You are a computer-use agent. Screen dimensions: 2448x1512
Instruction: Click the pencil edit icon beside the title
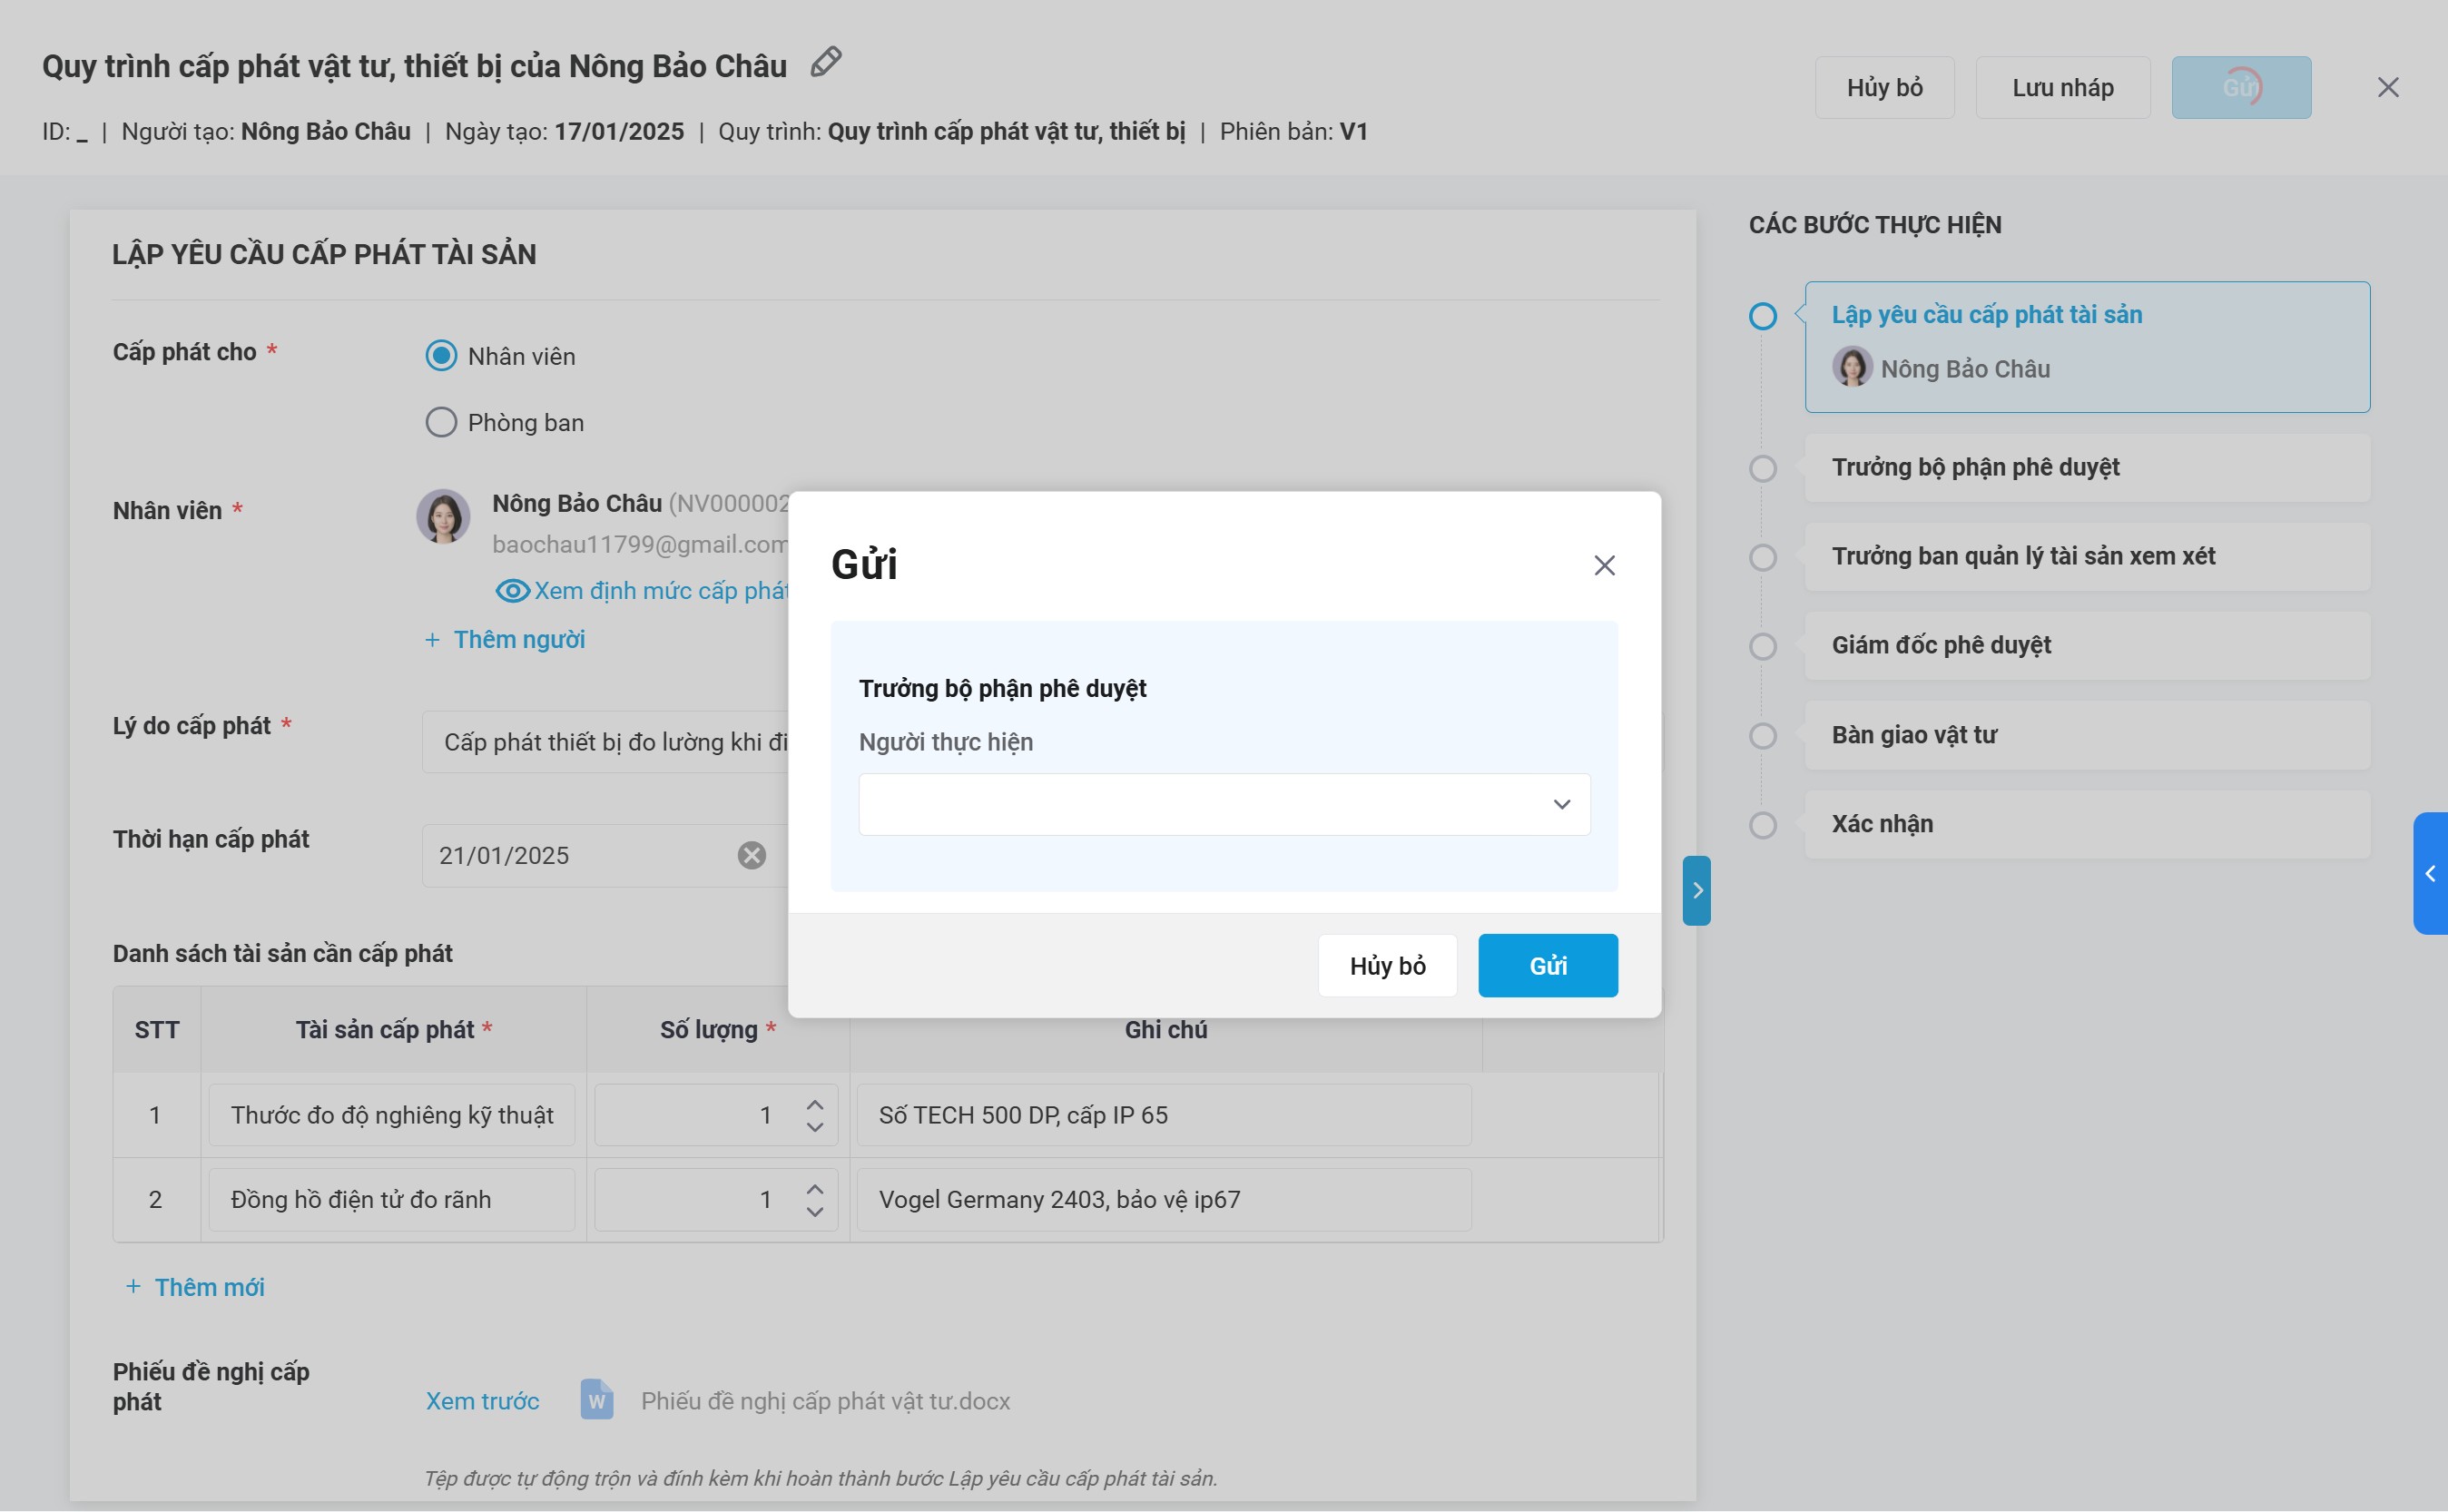click(x=825, y=62)
